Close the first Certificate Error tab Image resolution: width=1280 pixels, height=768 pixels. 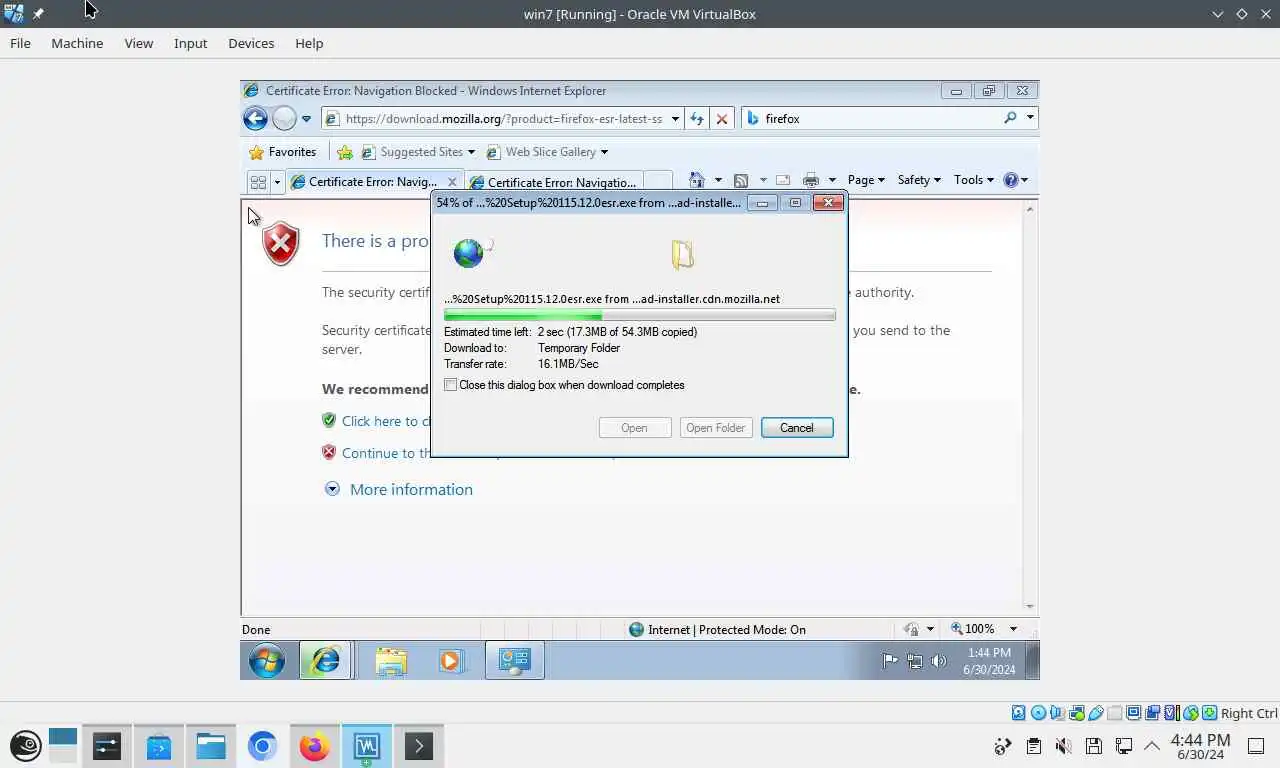click(452, 182)
